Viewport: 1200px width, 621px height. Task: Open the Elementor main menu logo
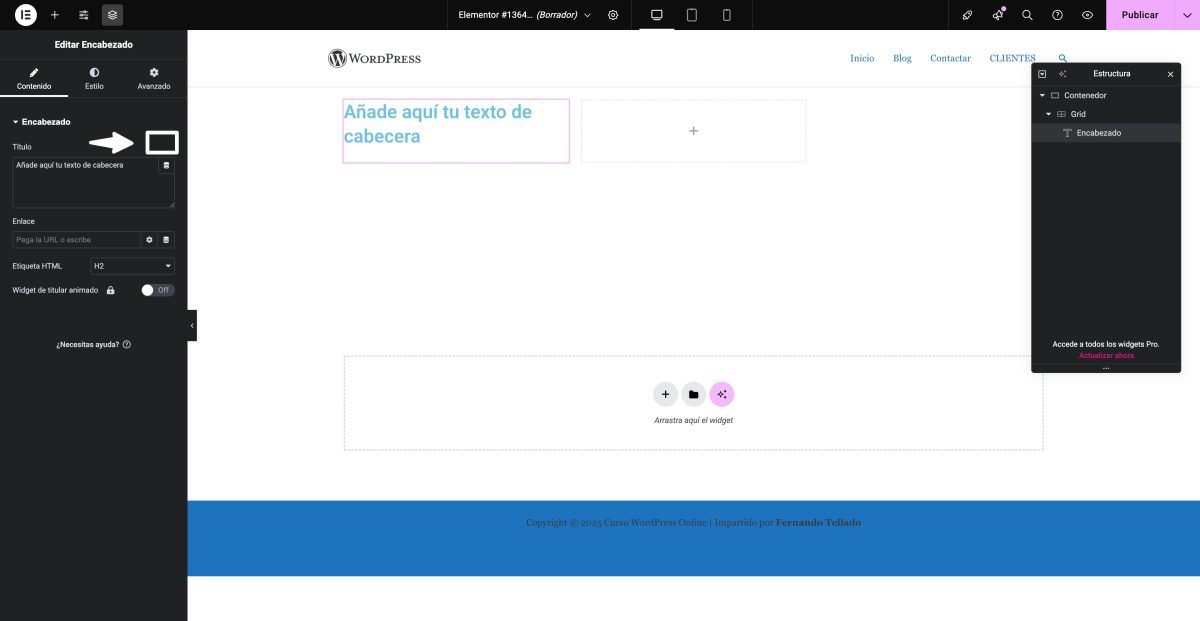(25, 15)
